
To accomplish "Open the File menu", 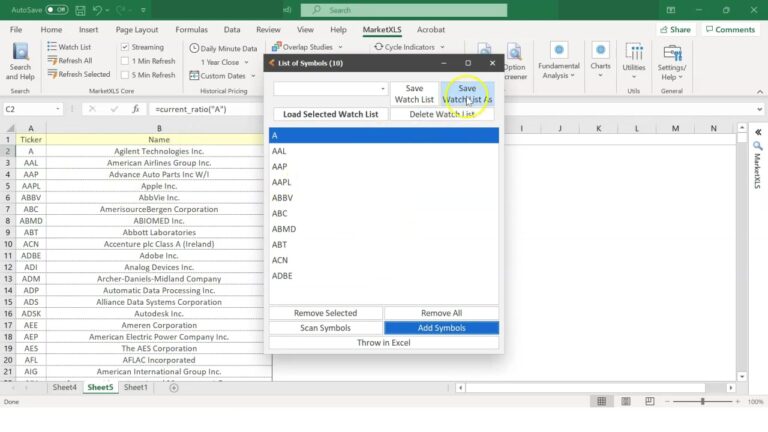I will (16, 29).
